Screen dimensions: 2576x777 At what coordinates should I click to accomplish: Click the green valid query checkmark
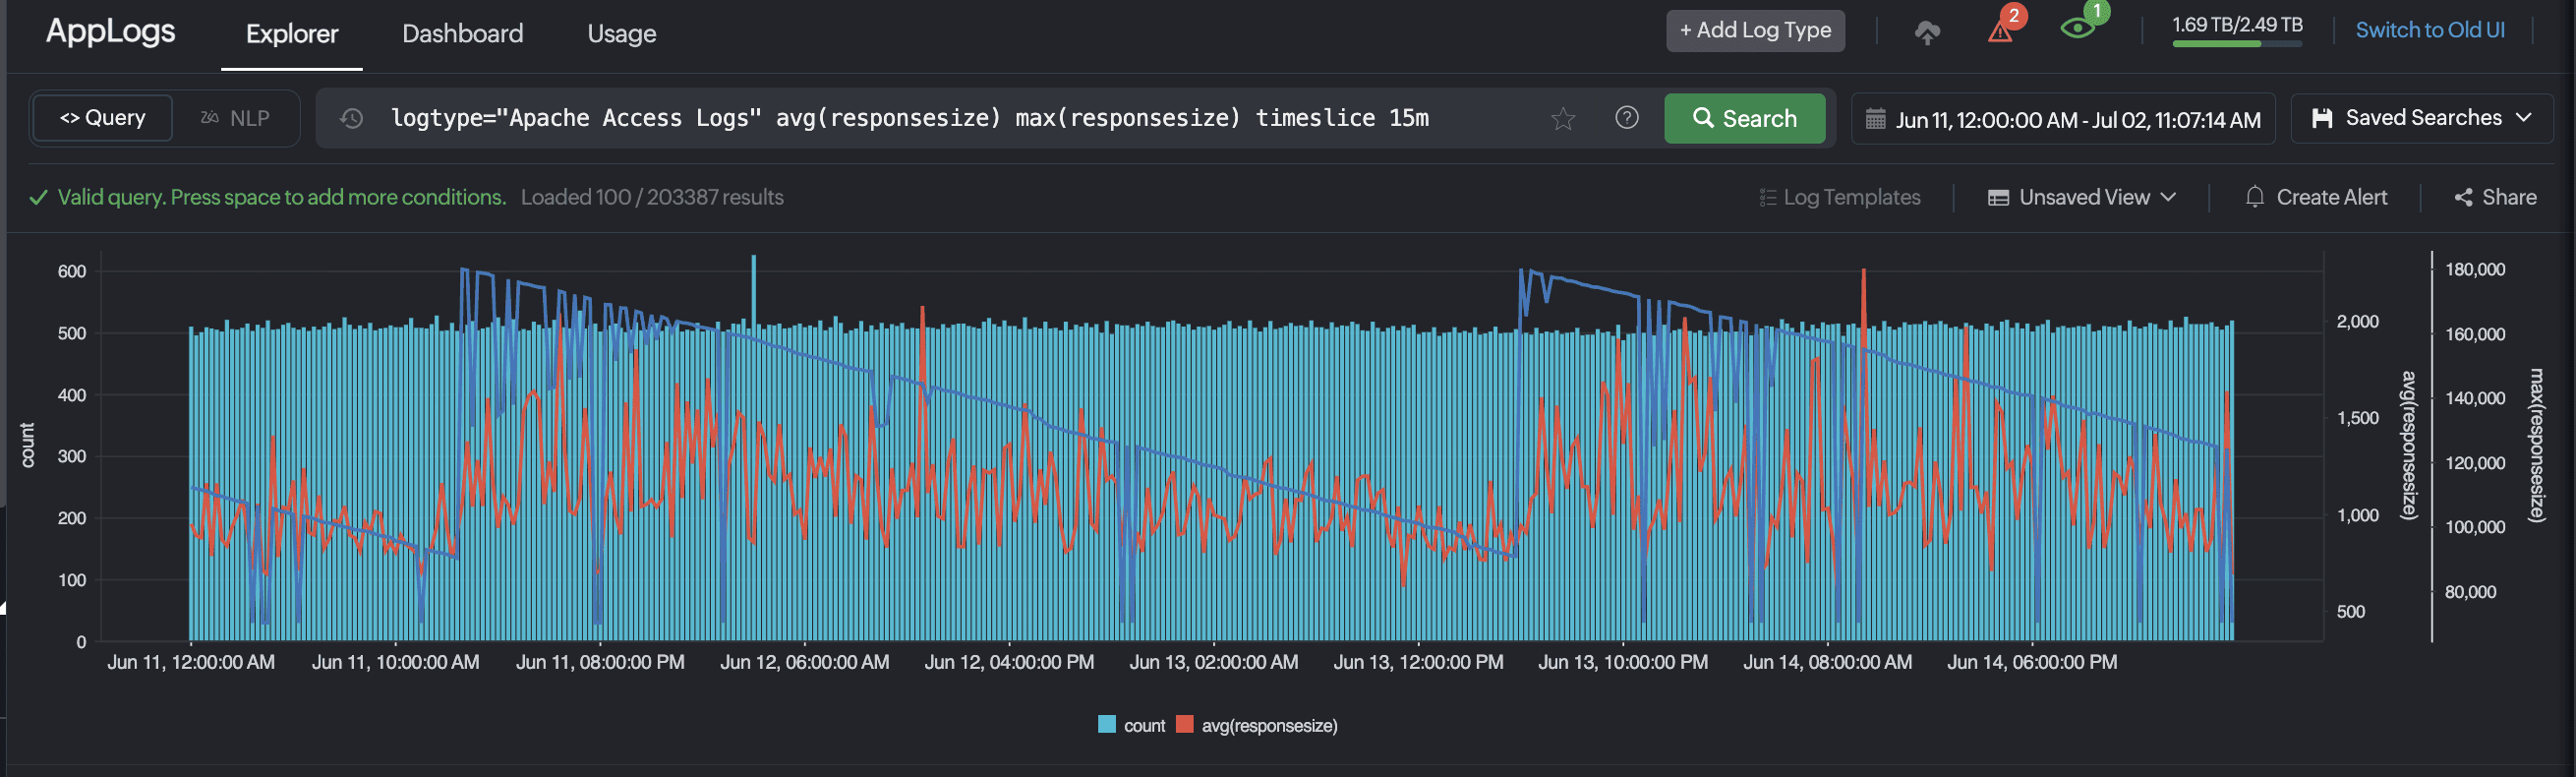(39, 198)
